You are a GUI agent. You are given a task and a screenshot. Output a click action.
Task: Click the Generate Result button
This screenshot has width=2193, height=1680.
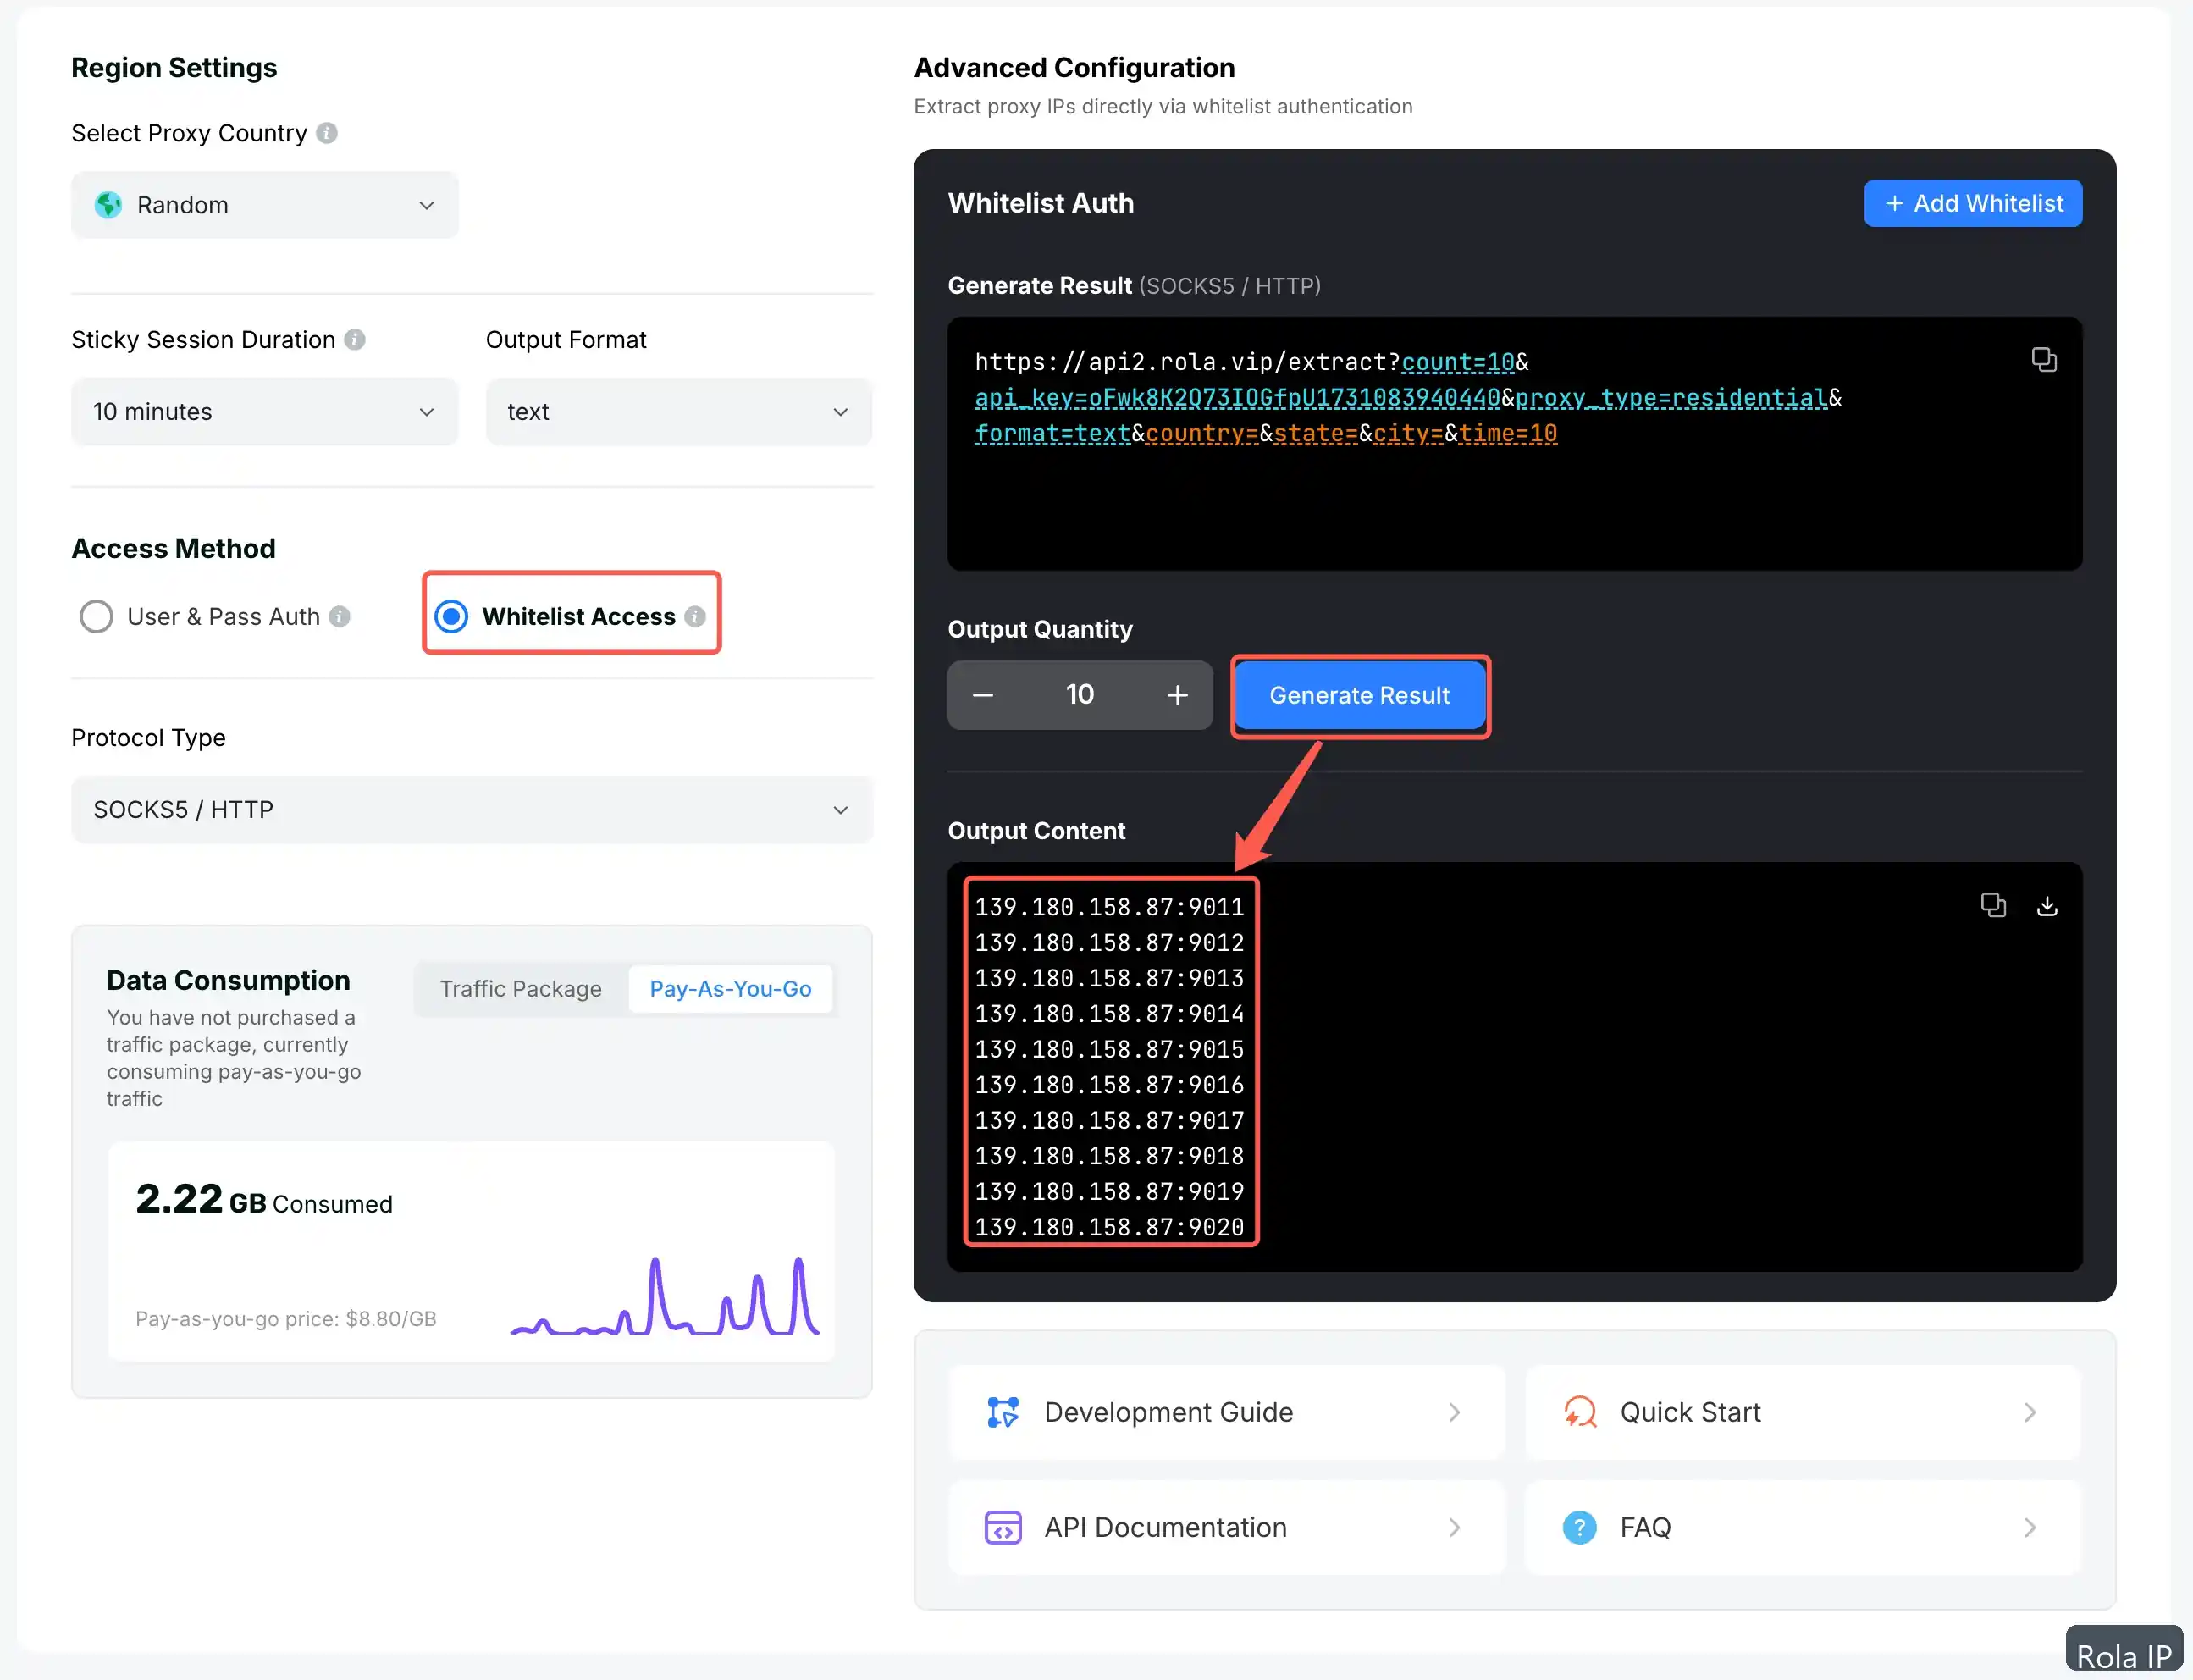[x=1359, y=695]
